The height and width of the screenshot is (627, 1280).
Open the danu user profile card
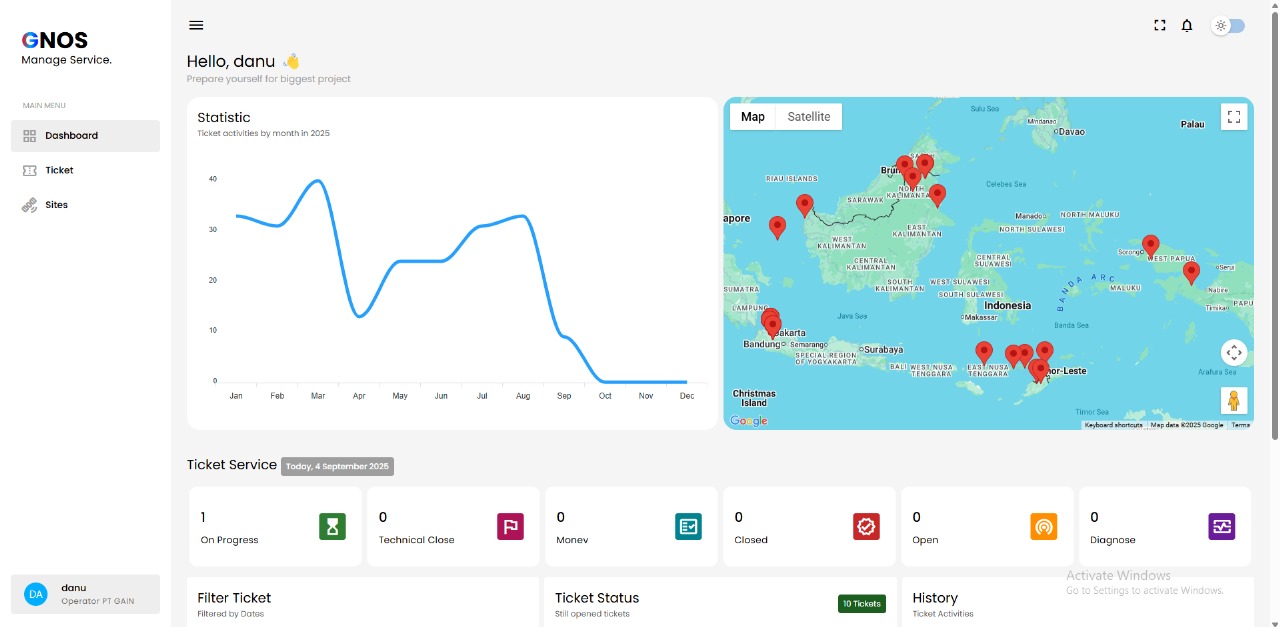click(85, 594)
